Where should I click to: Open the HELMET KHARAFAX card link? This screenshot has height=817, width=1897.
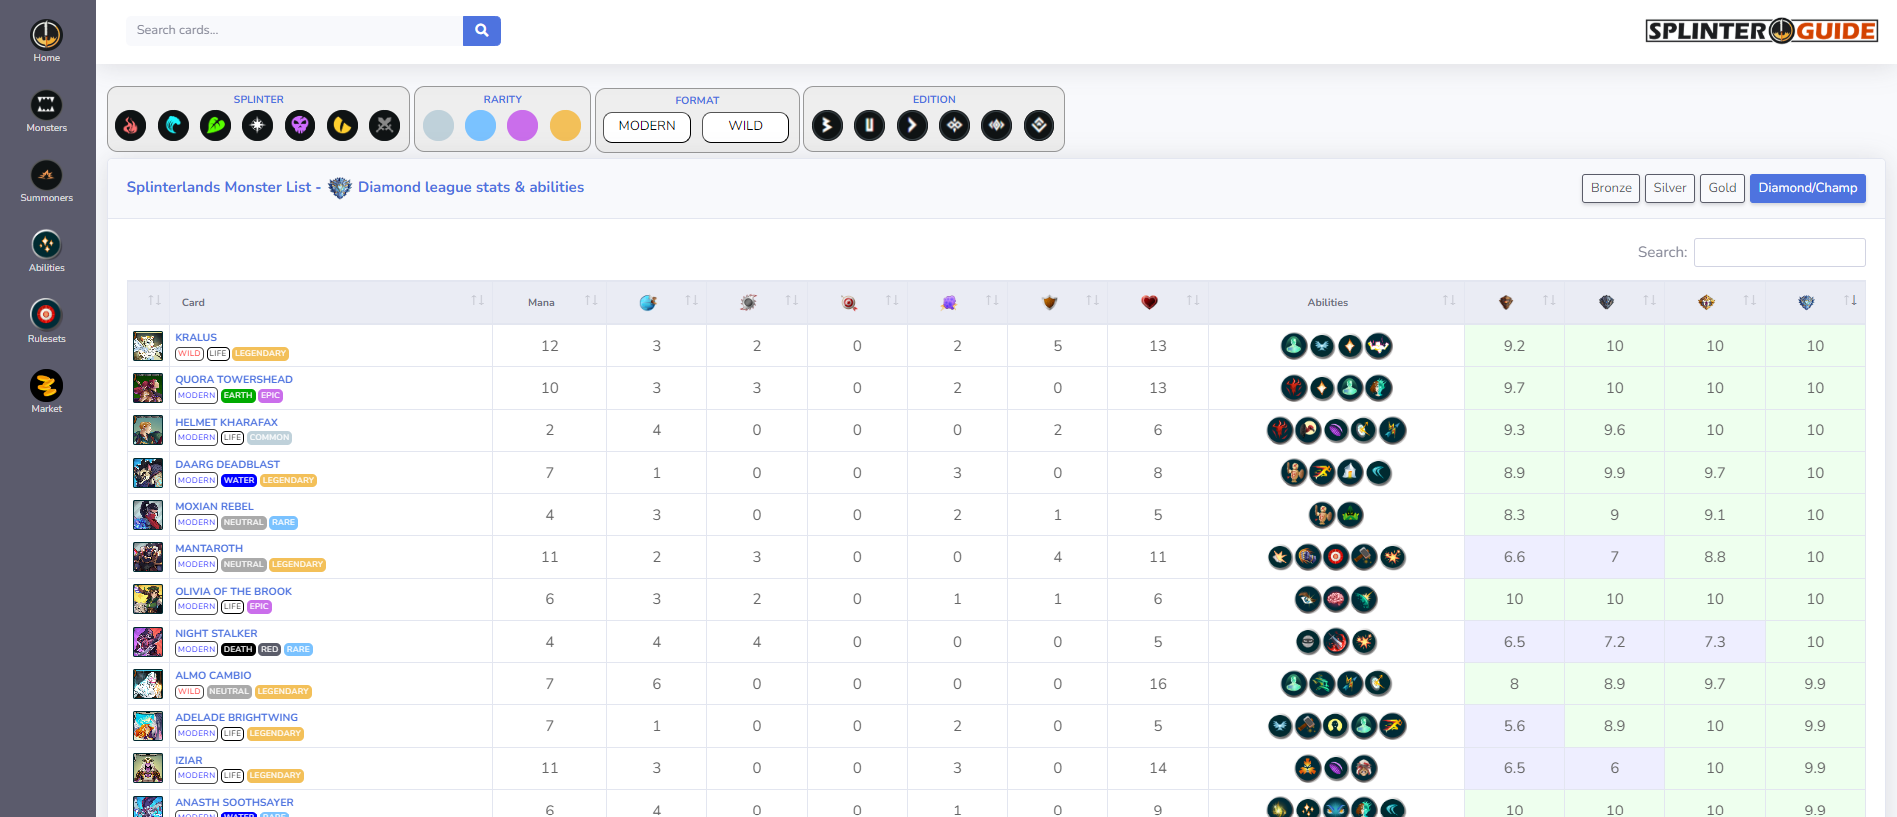pyautogui.click(x=226, y=423)
